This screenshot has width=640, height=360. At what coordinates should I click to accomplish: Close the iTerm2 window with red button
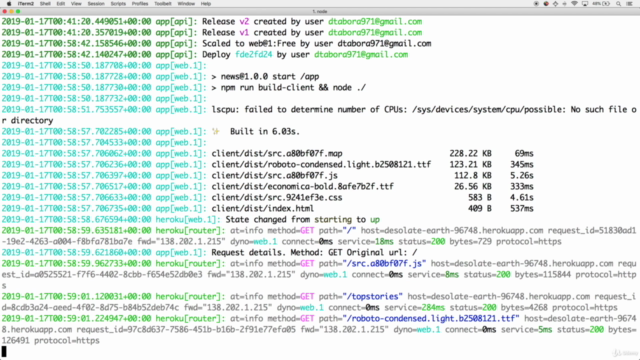click(5, 11)
